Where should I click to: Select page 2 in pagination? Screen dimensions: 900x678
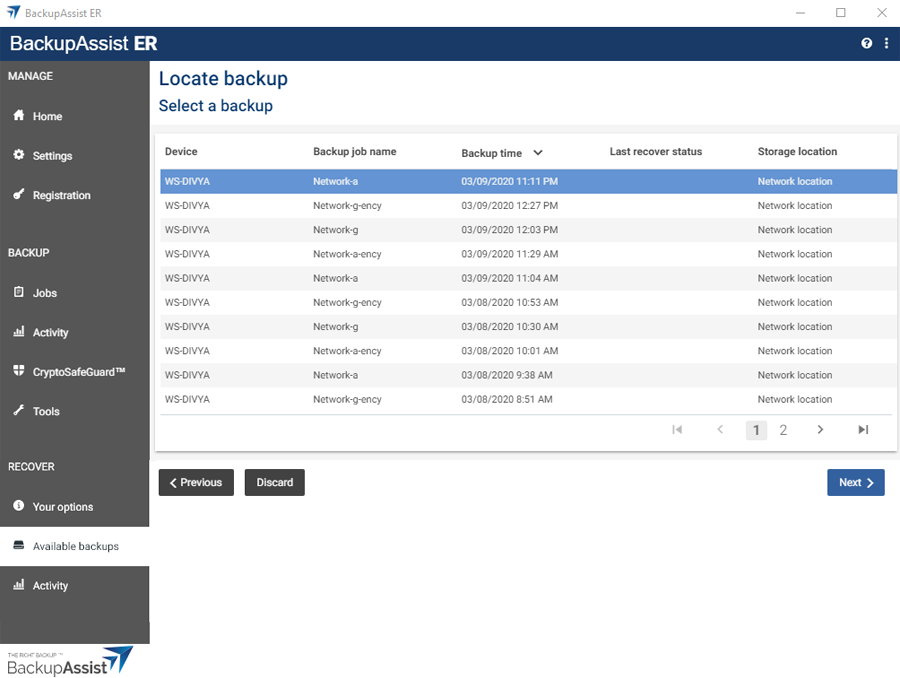(783, 430)
